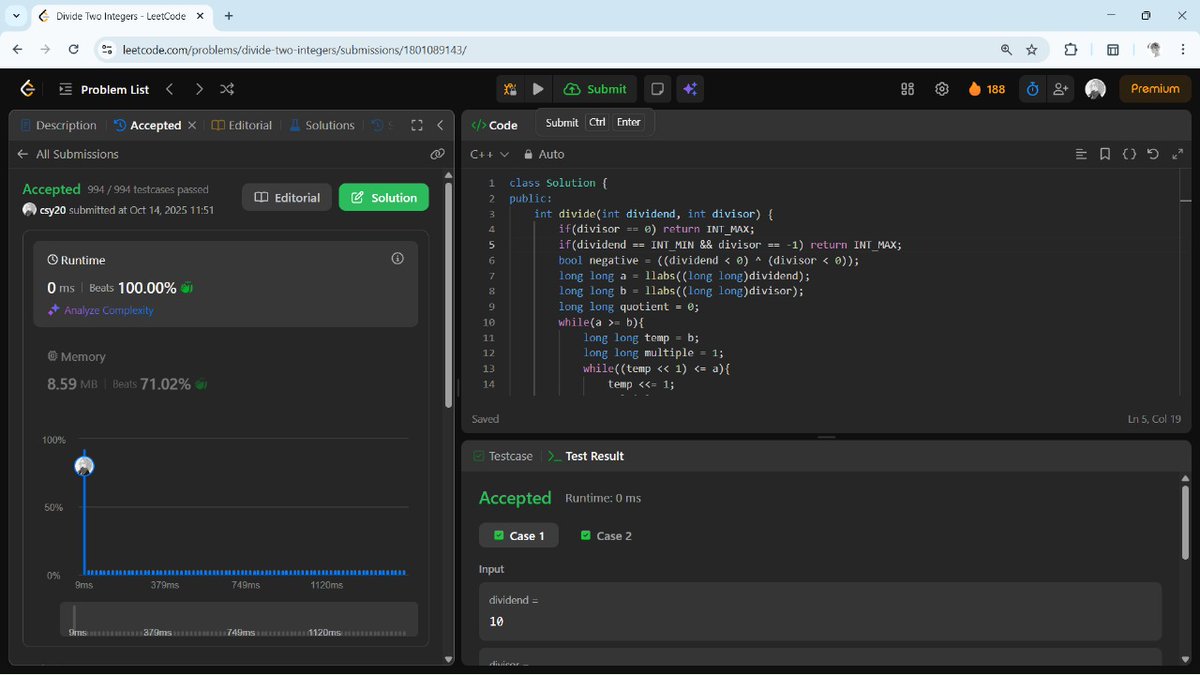Format code with the align icon

tap(1081, 154)
